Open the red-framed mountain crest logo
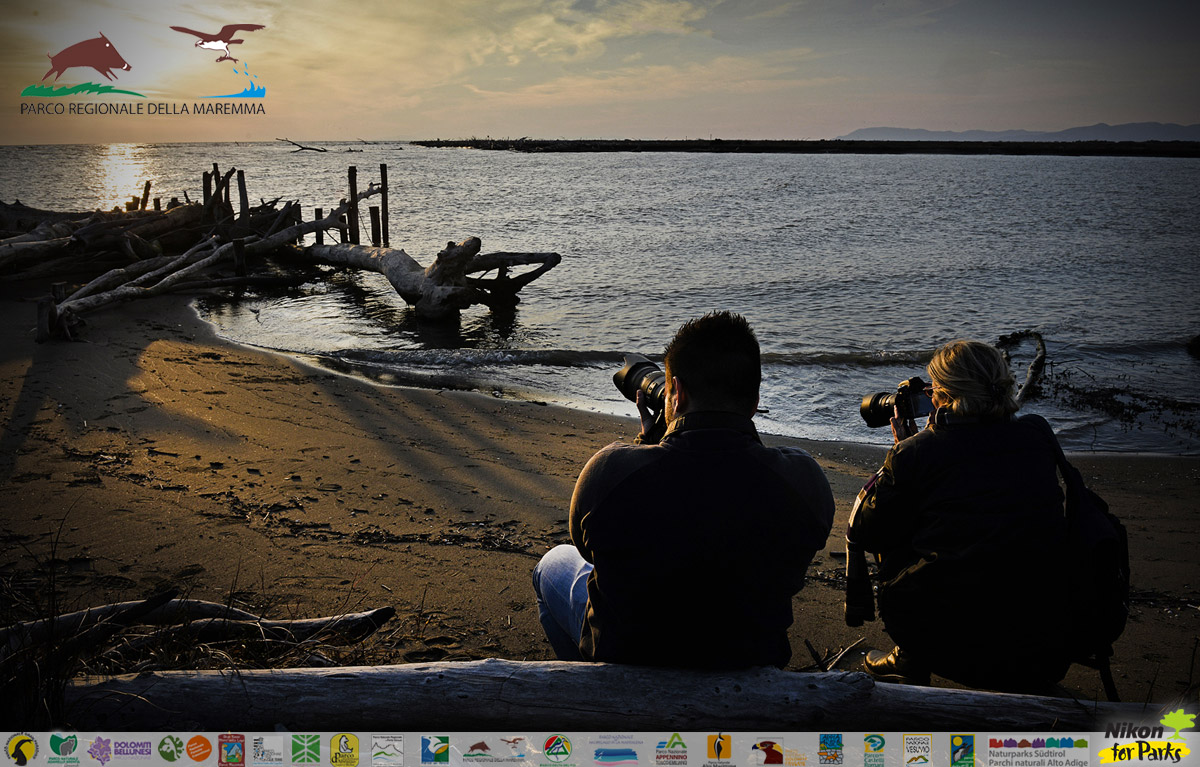Screen dimensions: 1200x767 tap(231, 749)
